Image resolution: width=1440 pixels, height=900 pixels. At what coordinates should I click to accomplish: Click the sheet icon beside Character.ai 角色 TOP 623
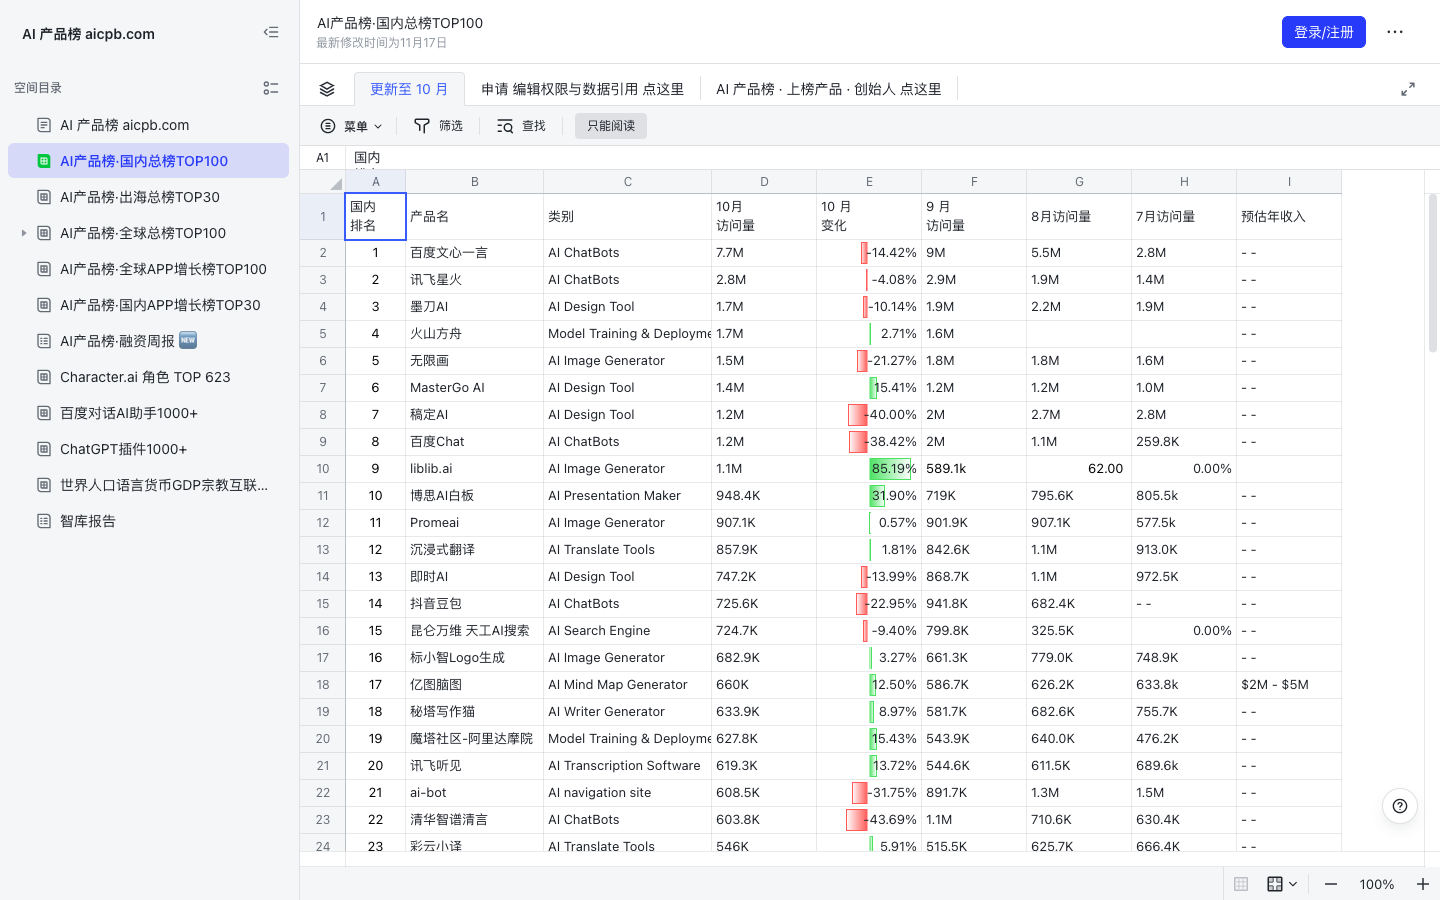(44, 377)
